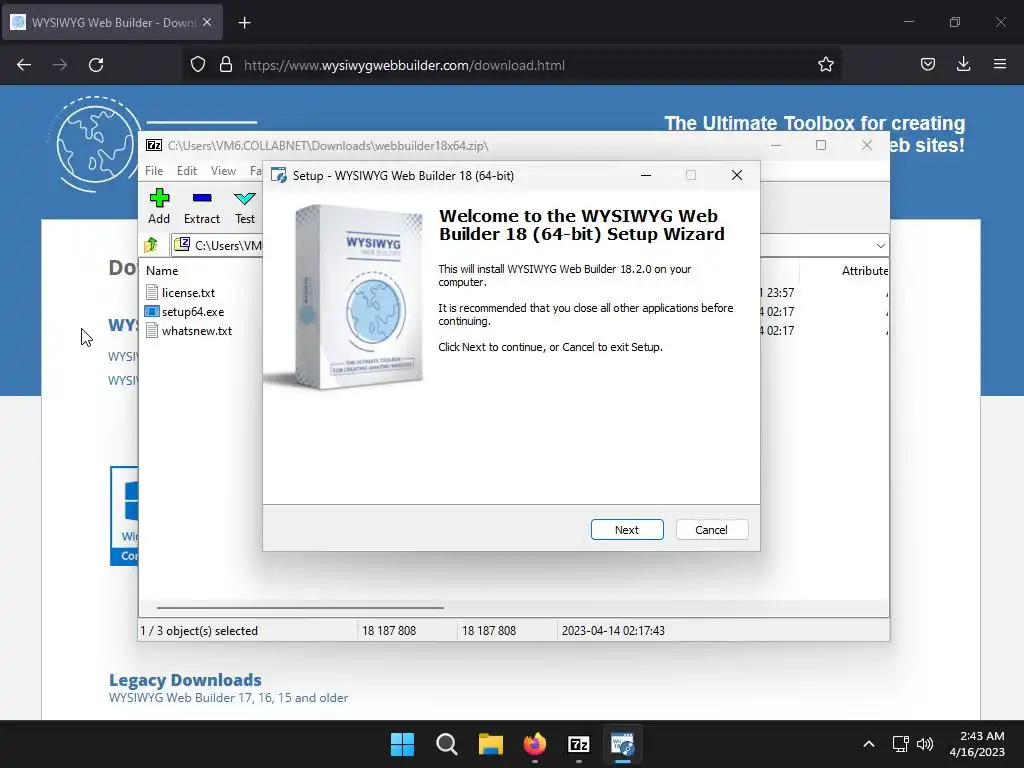The height and width of the screenshot is (768, 1024).
Task: Click the 7-Zip horizontal scrollbar
Action: [x=300, y=607]
